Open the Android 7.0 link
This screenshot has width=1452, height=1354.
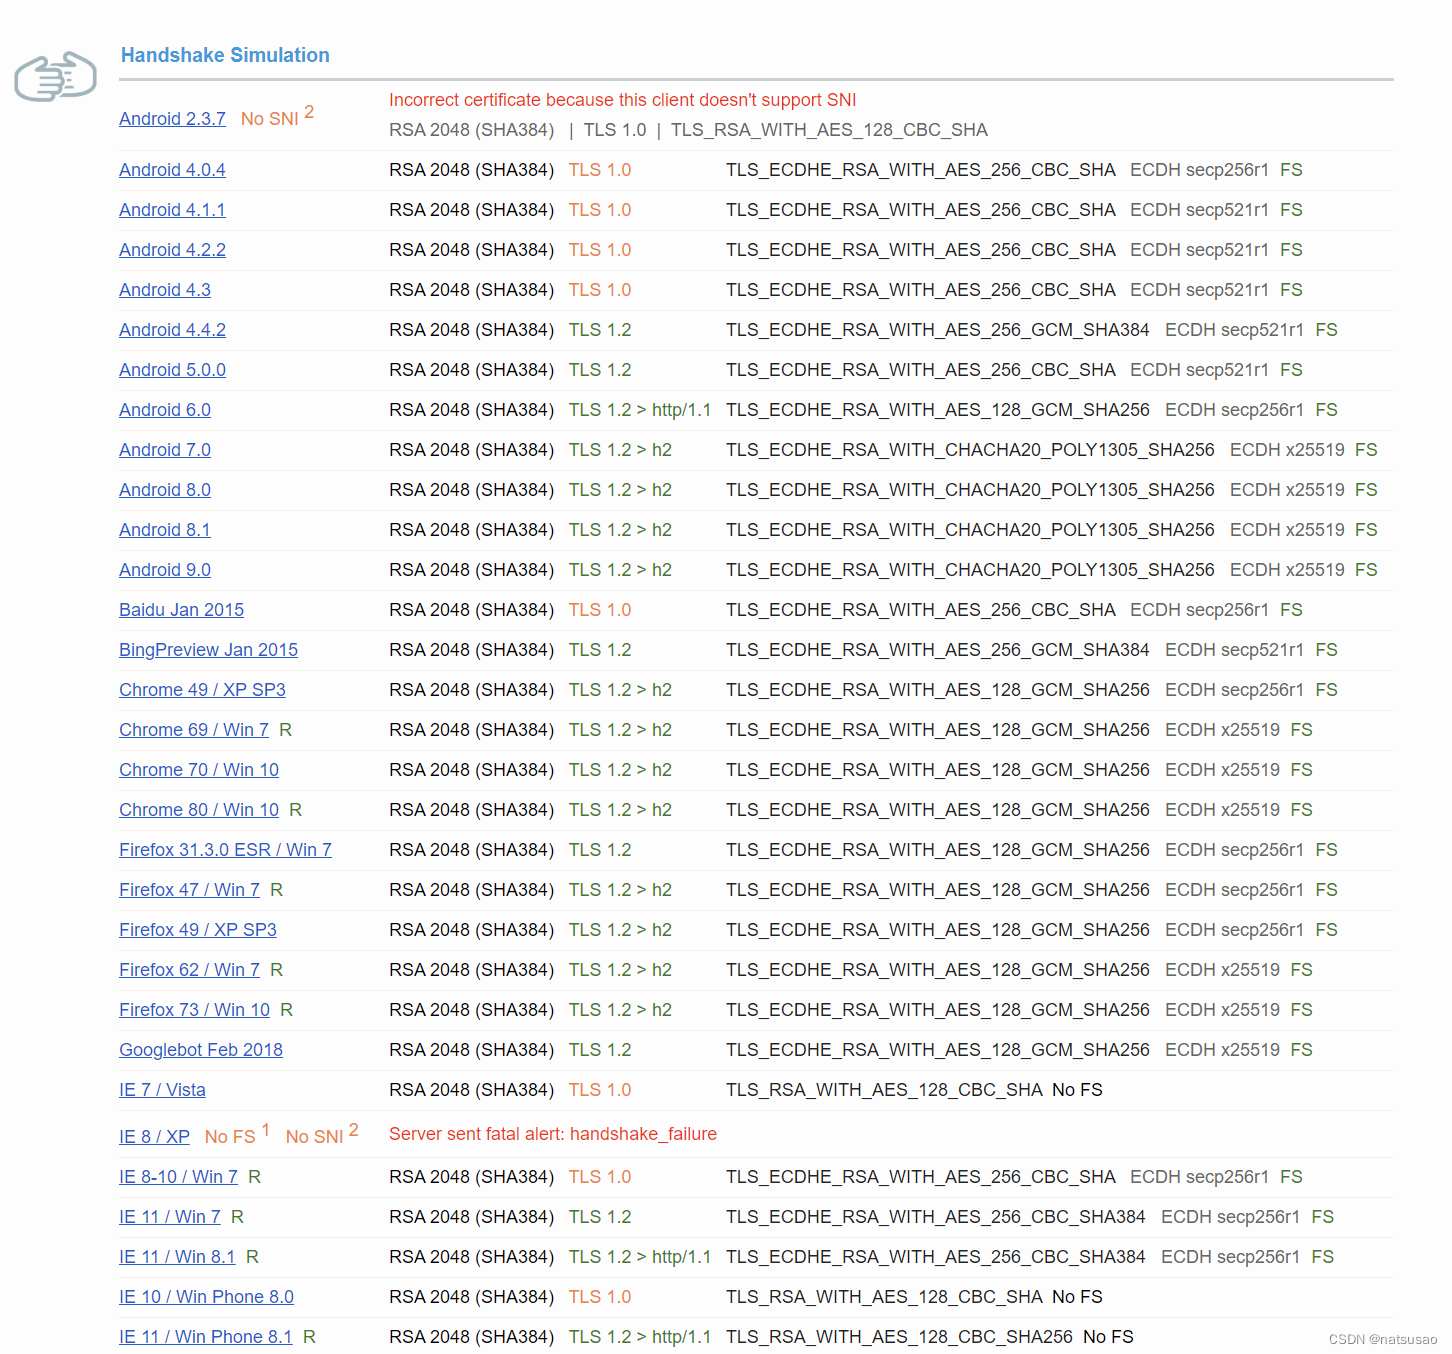tap(165, 450)
